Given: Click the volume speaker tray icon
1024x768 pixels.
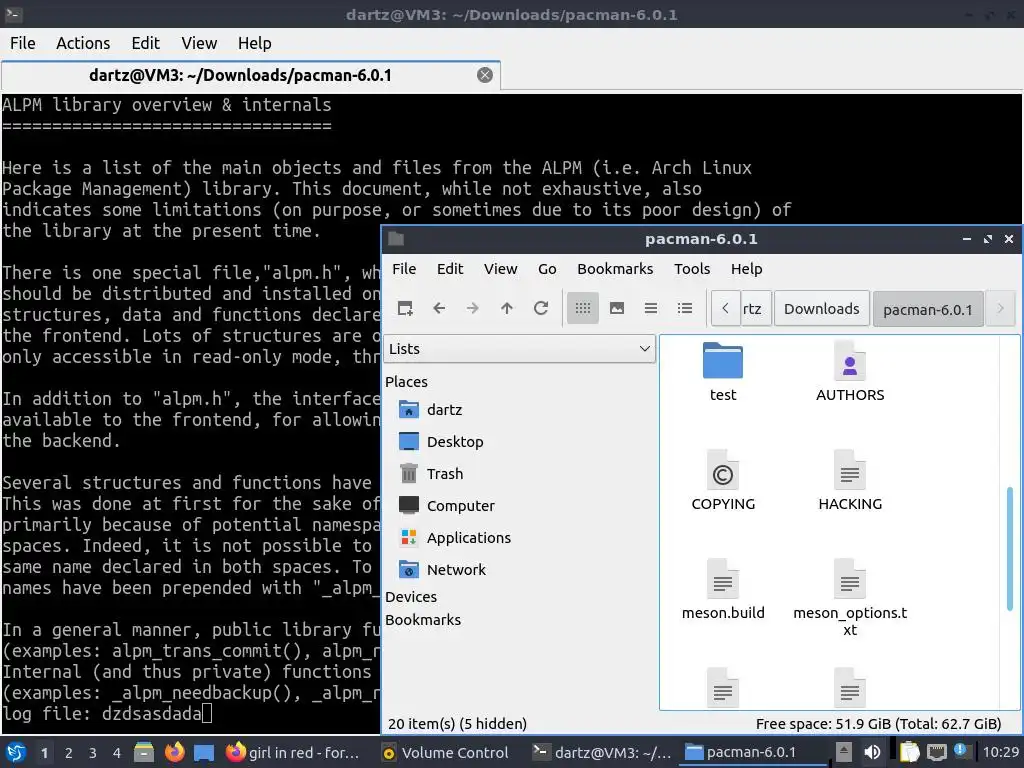Looking at the screenshot, I should pyautogui.click(x=872, y=753).
